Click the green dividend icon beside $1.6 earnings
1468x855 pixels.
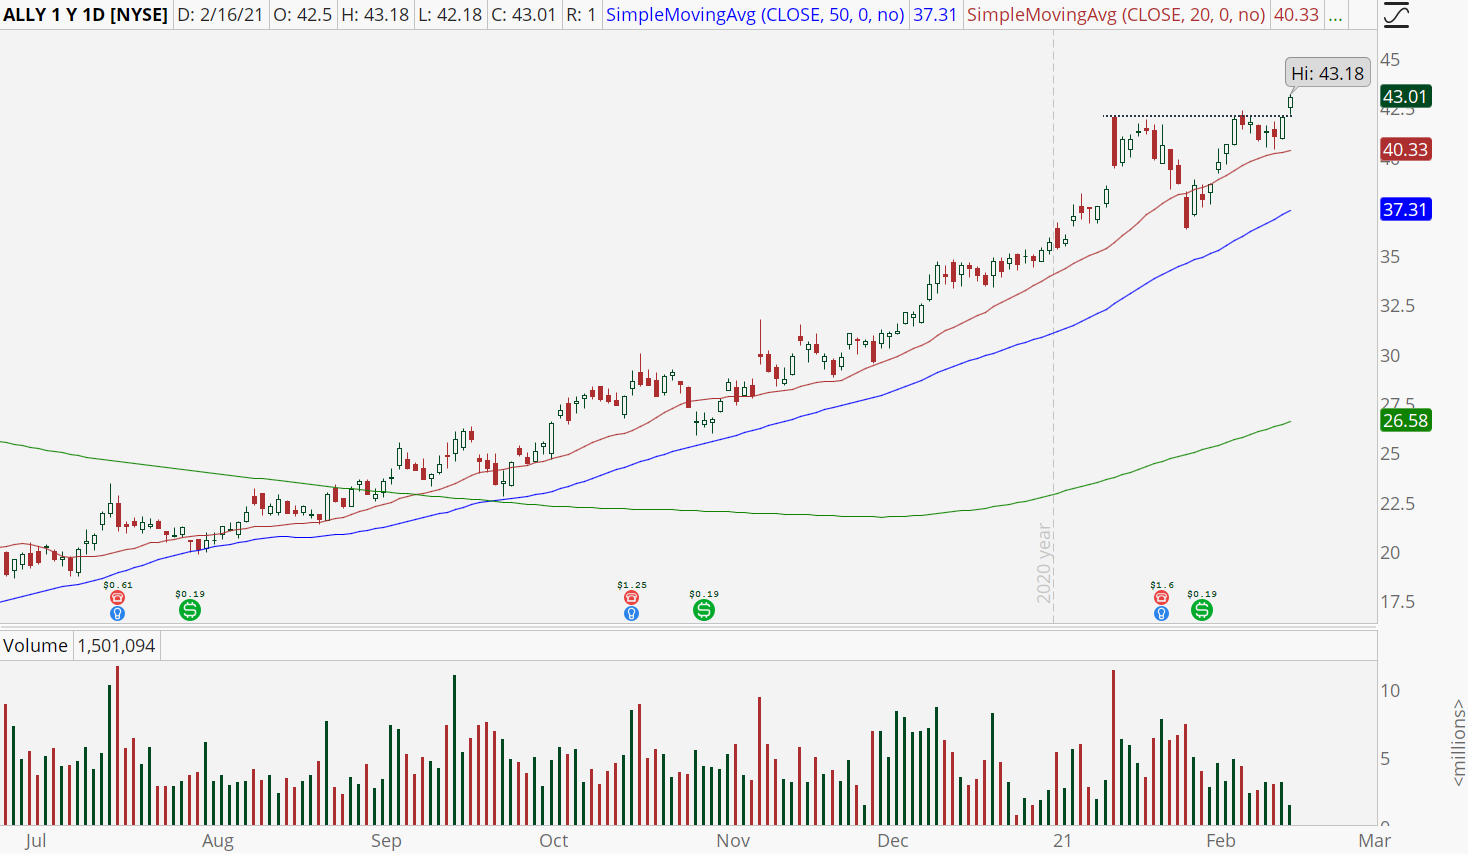pos(1202,609)
